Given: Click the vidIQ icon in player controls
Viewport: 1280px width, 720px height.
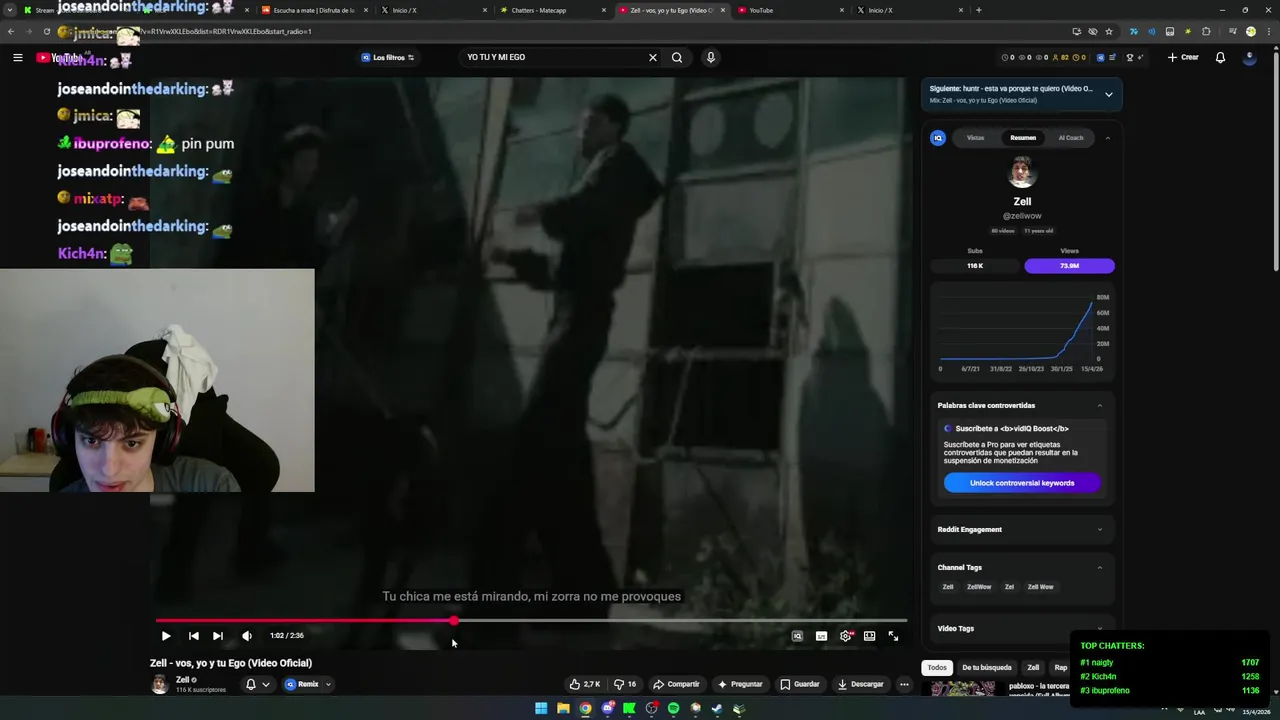Looking at the screenshot, I should point(797,636).
